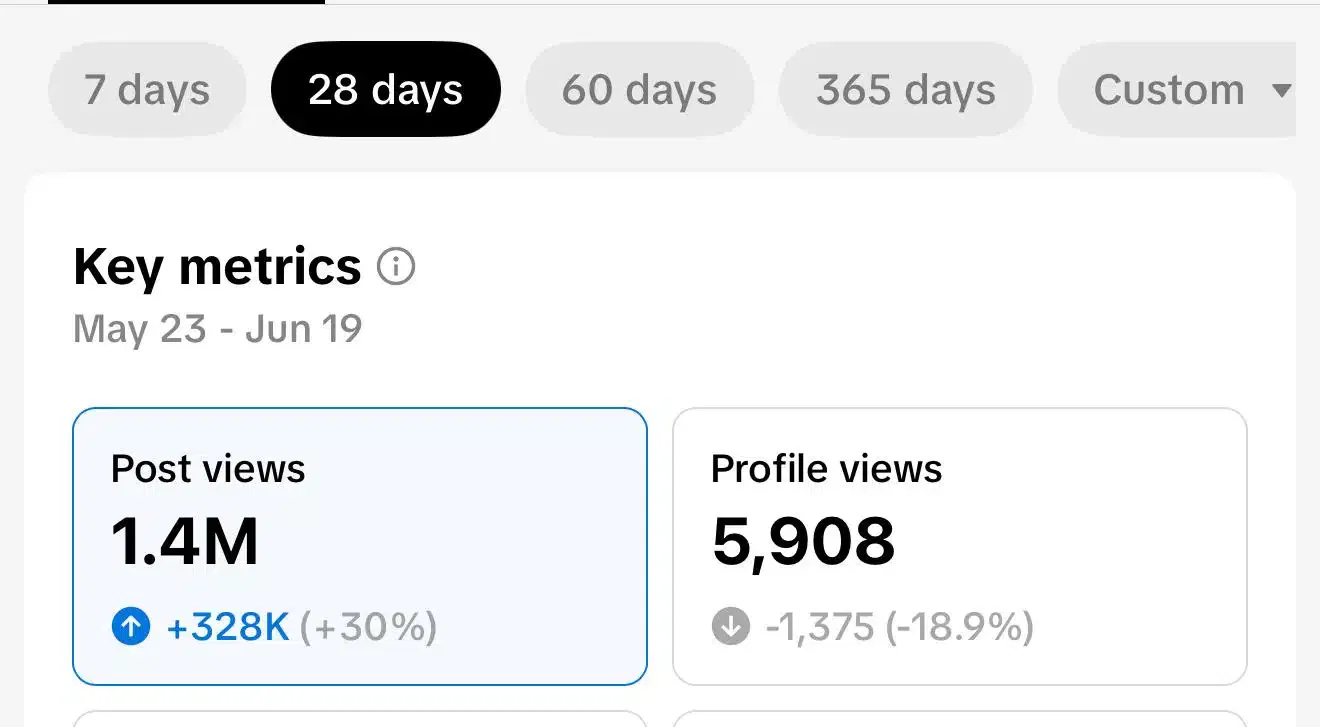Image resolution: width=1320 pixels, height=727 pixels.
Task: Click the 1.4M post views number
Action: tap(185, 542)
